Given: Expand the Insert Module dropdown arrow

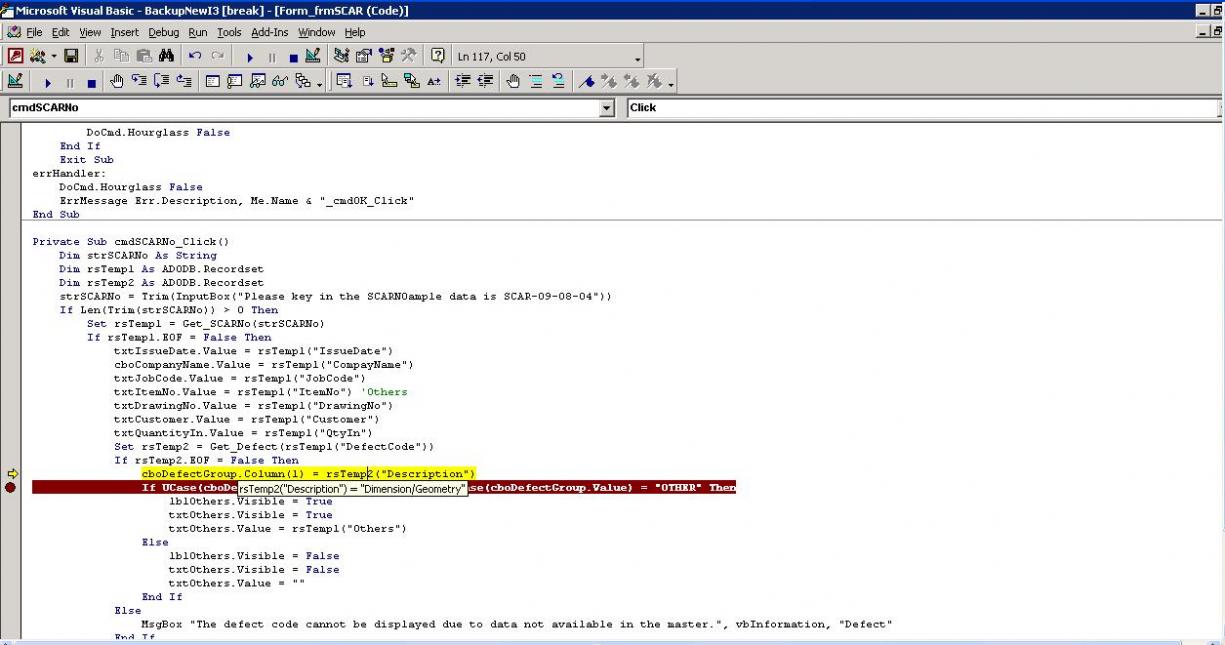Looking at the screenshot, I should click(x=52, y=57).
